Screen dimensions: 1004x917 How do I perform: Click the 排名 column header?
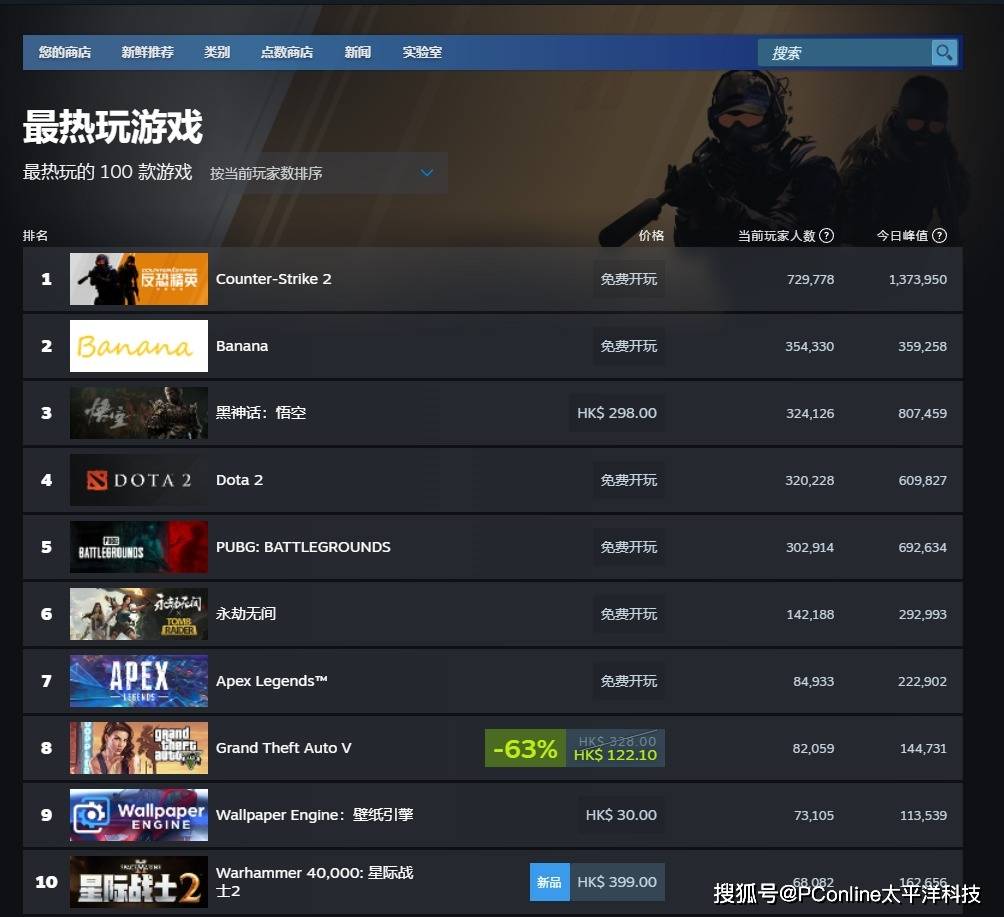pyautogui.click(x=35, y=236)
